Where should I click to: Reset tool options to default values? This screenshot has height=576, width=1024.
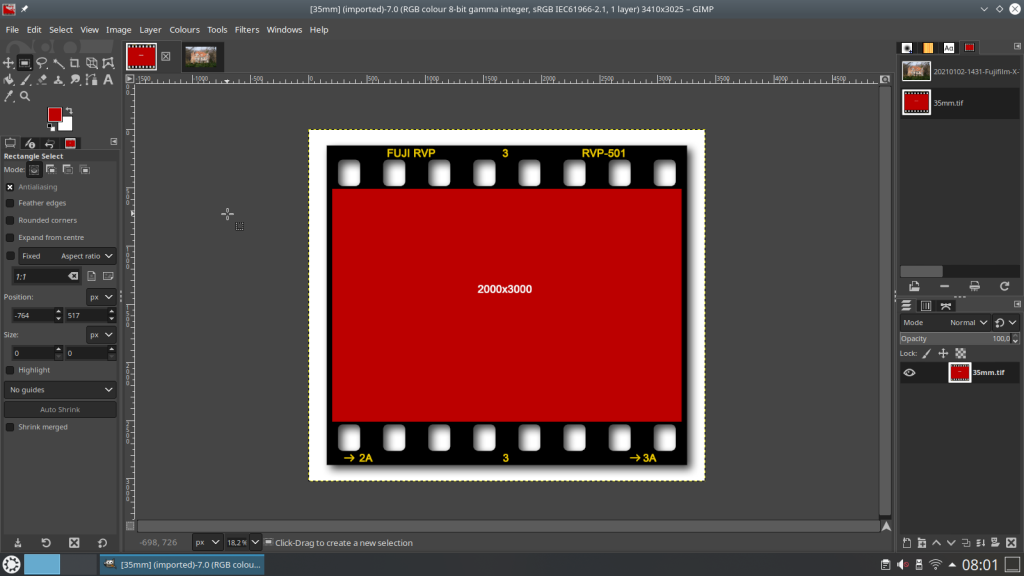point(103,543)
